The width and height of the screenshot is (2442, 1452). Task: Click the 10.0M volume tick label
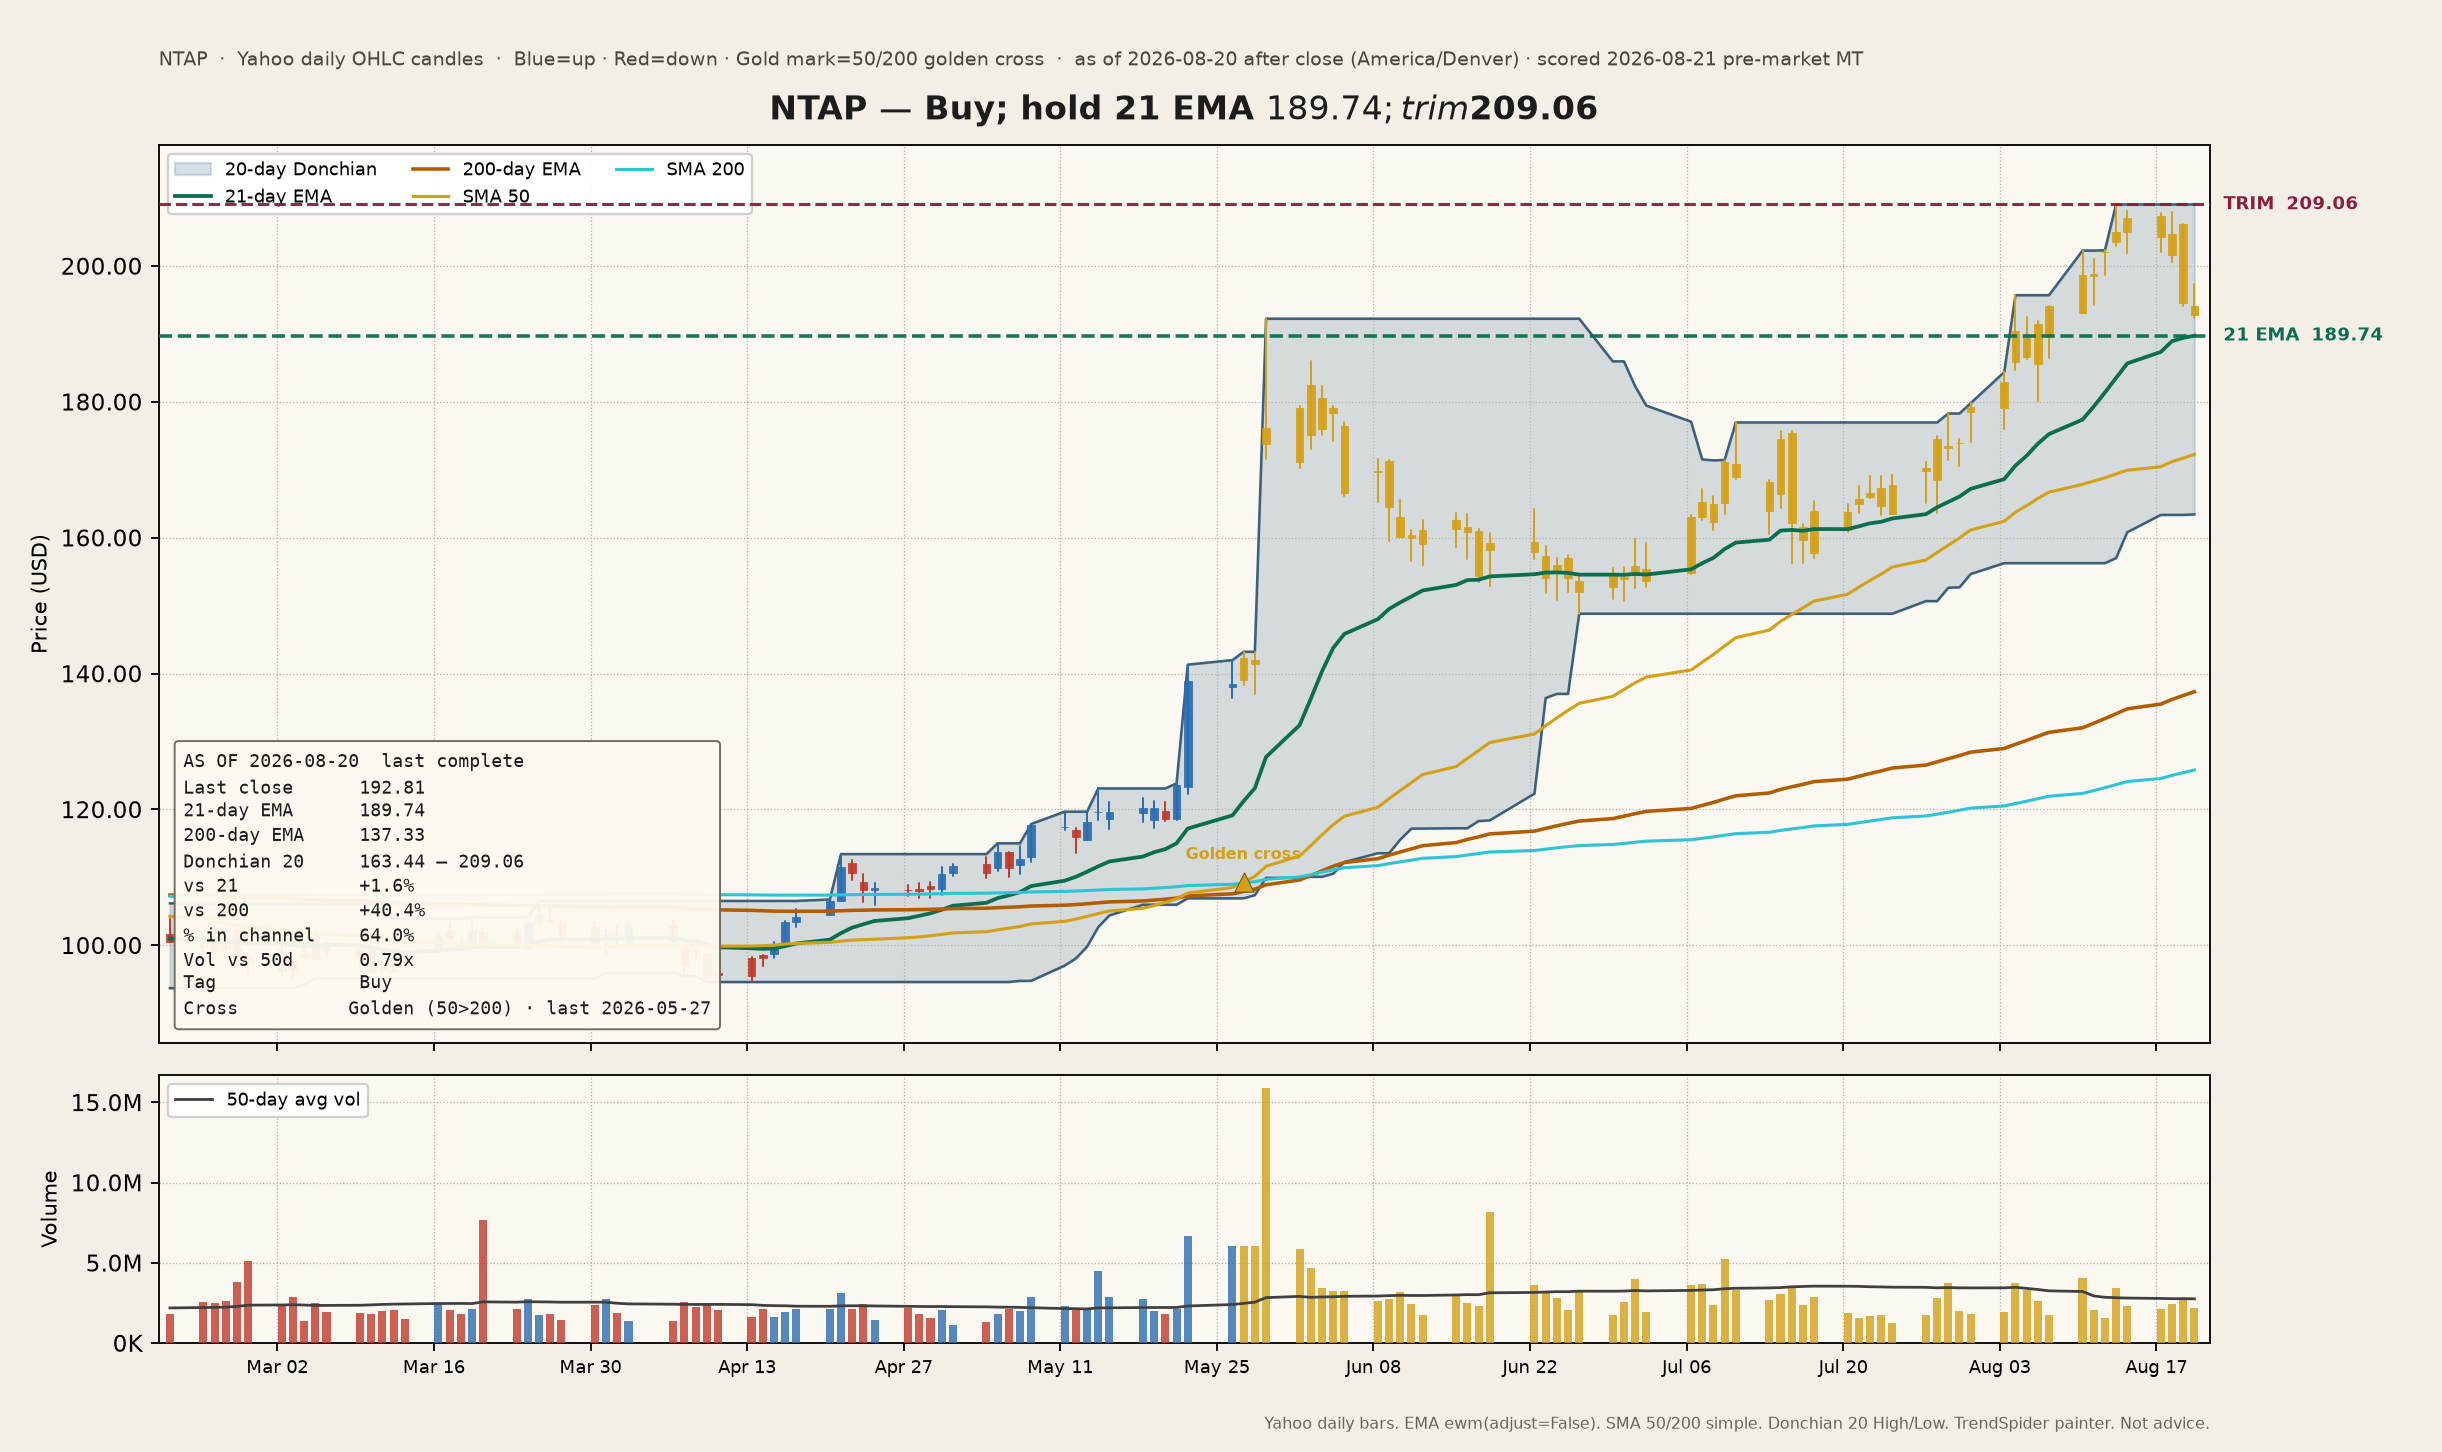[107, 1183]
